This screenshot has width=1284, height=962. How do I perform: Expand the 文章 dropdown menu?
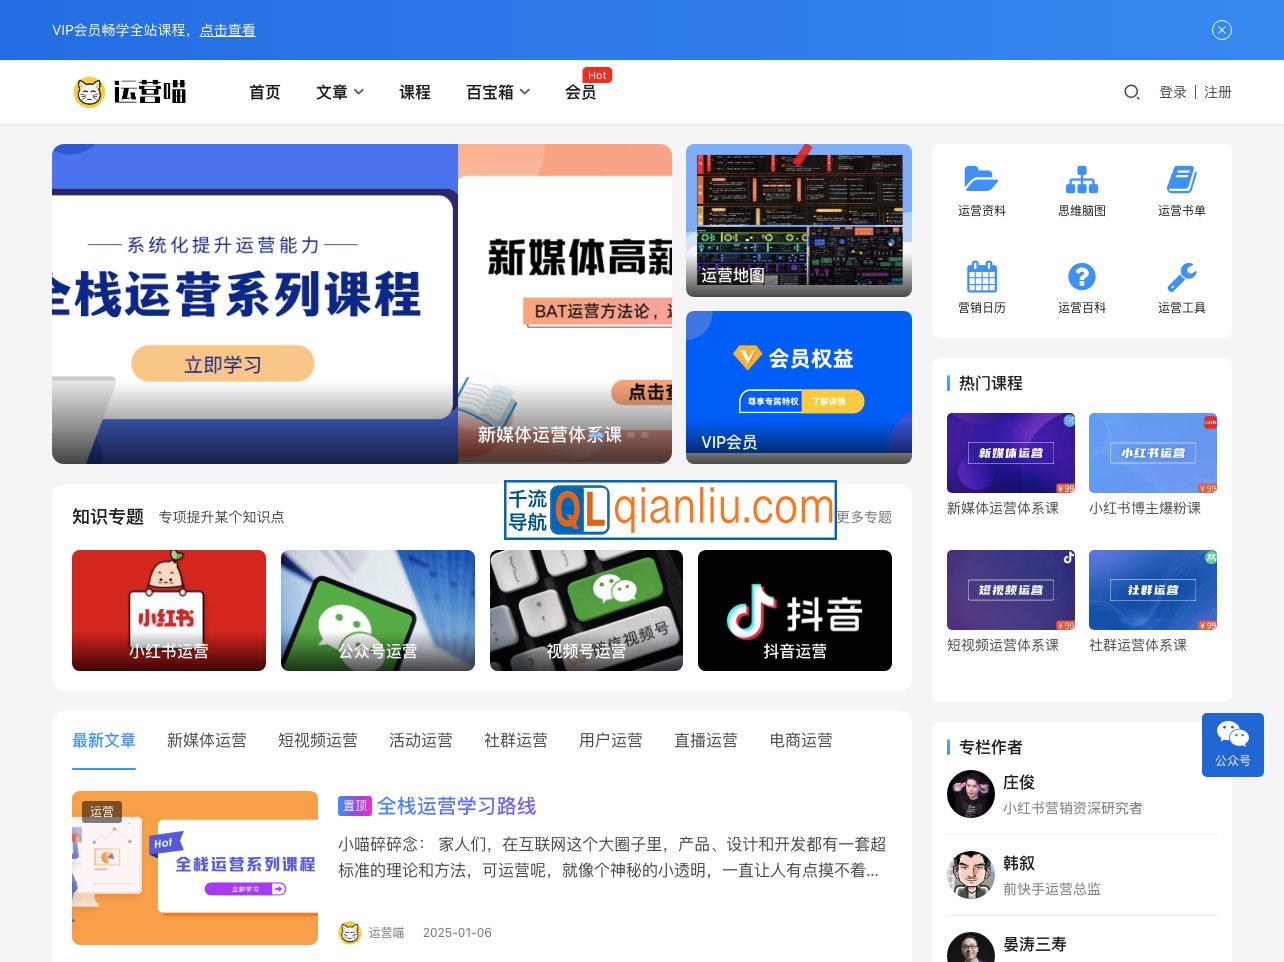(340, 92)
